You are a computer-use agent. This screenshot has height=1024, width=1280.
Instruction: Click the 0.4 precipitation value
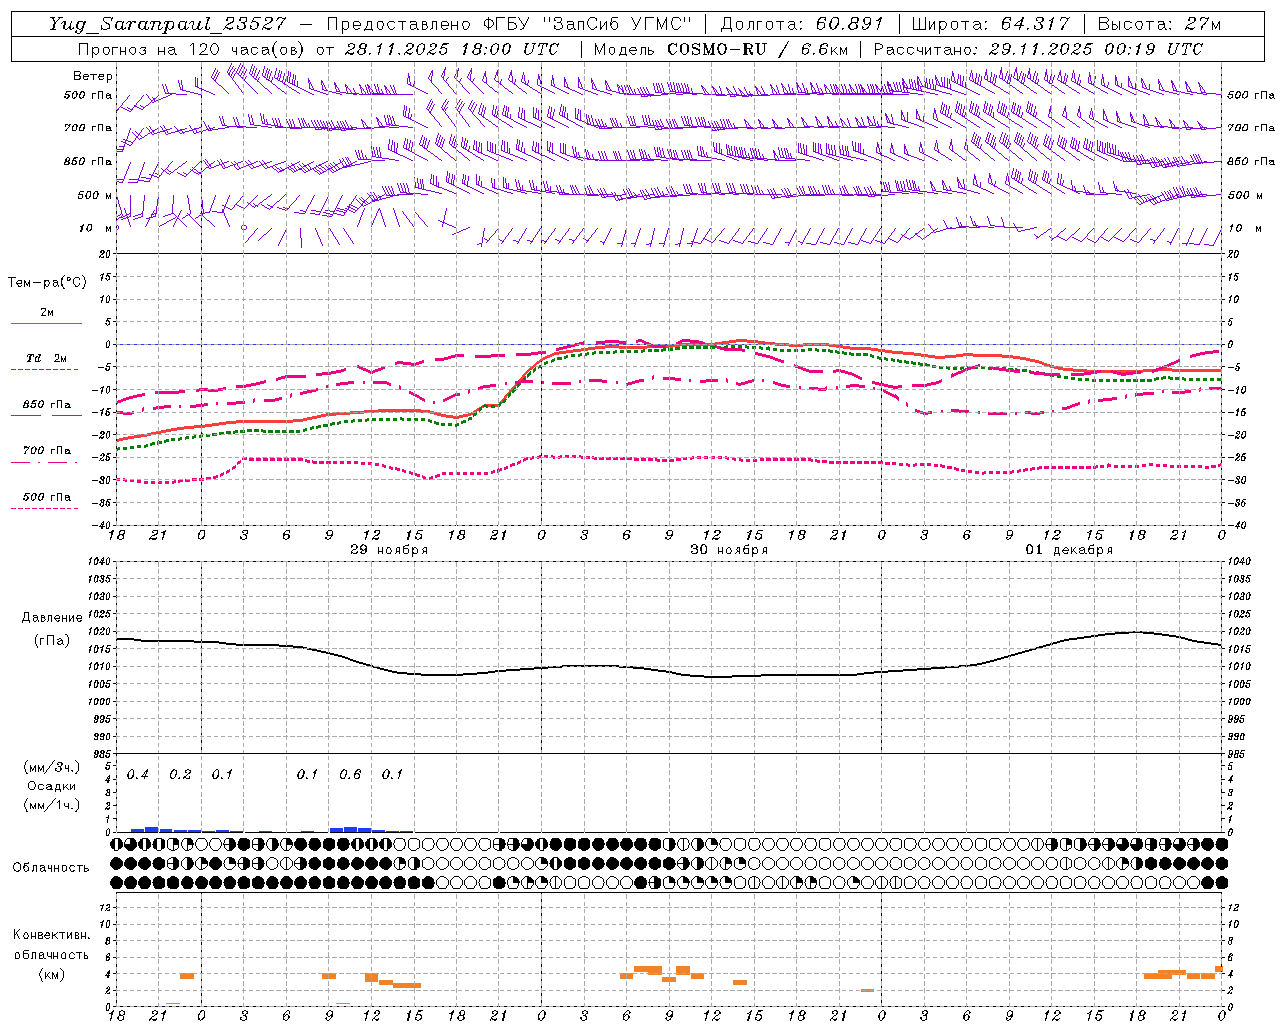[x=138, y=775]
